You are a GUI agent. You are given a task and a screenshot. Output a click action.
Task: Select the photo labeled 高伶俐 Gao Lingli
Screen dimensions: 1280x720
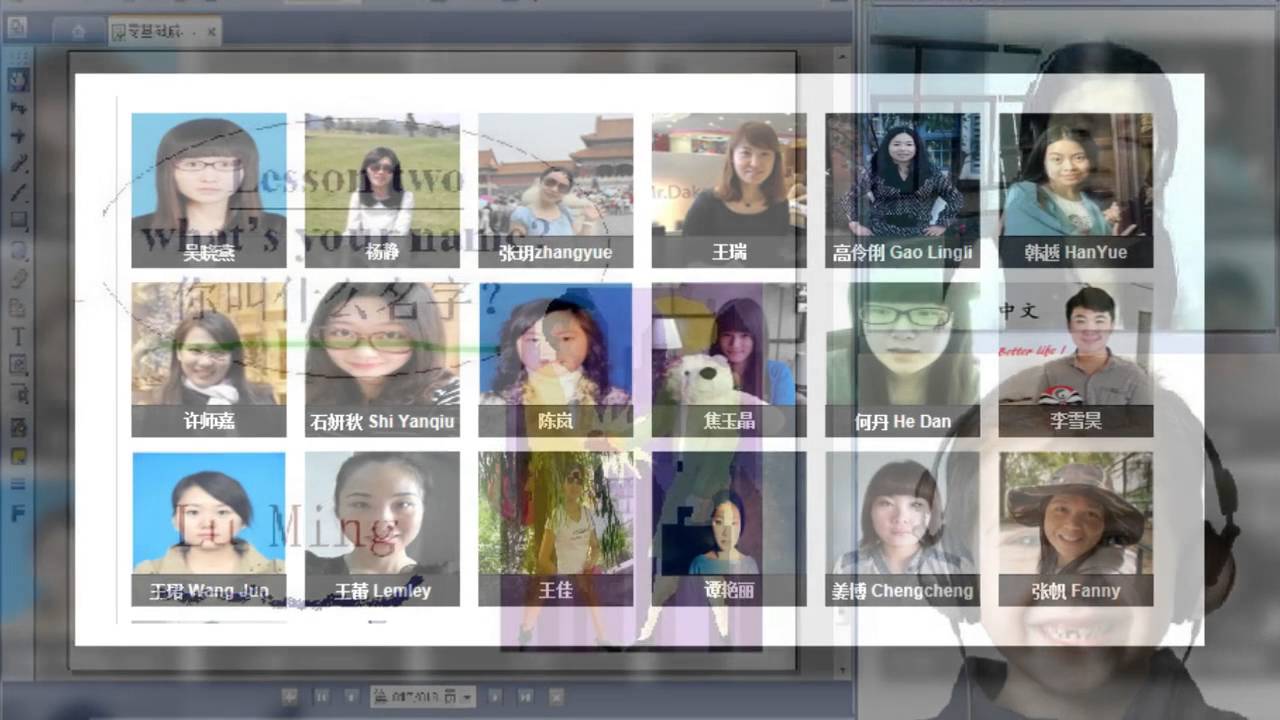(902, 190)
